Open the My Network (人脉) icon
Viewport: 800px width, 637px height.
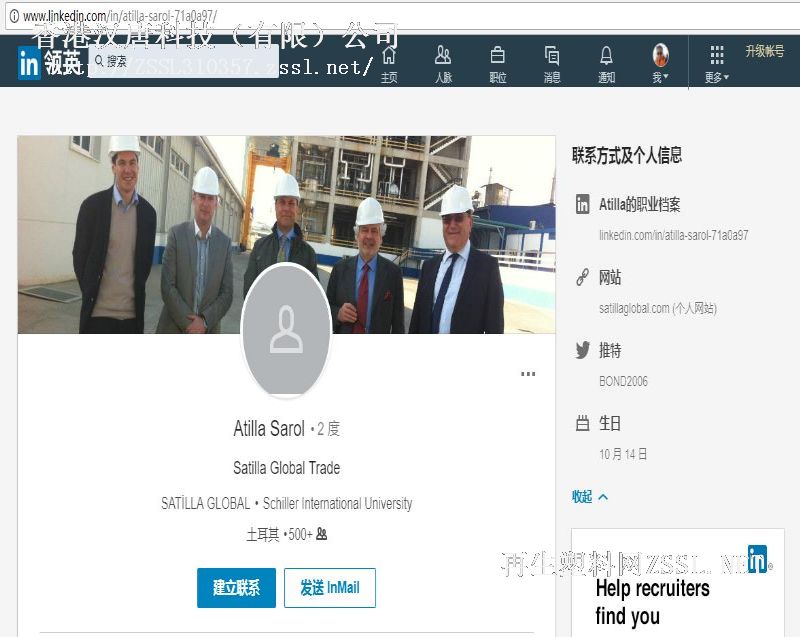click(x=443, y=62)
